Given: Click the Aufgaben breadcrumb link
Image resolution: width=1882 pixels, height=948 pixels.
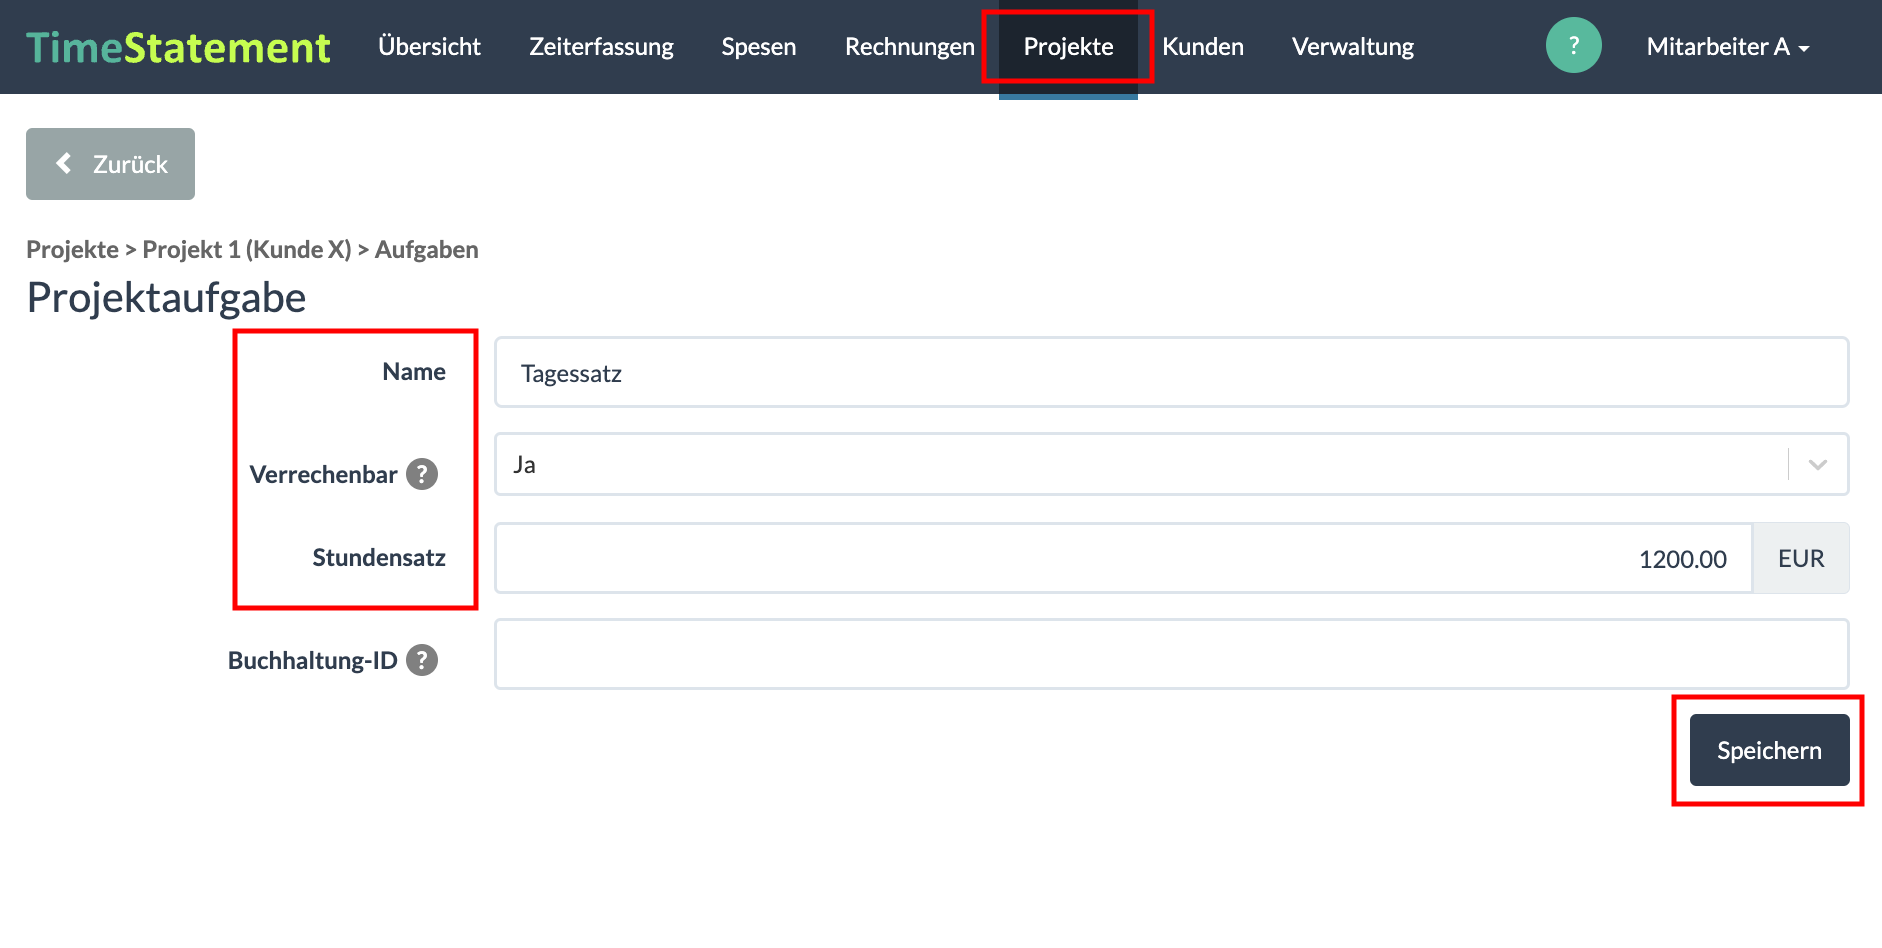Looking at the screenshot, I should 426,249.
